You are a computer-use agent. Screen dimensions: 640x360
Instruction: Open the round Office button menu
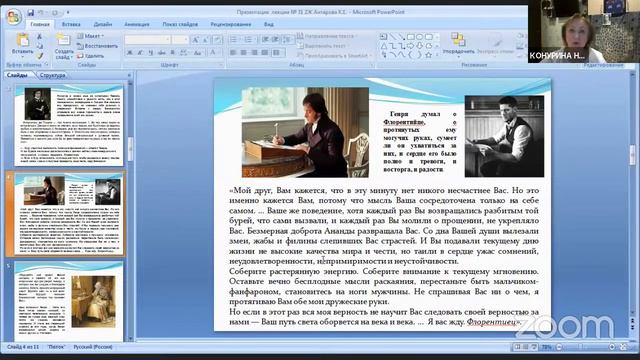tap(14, 18)
